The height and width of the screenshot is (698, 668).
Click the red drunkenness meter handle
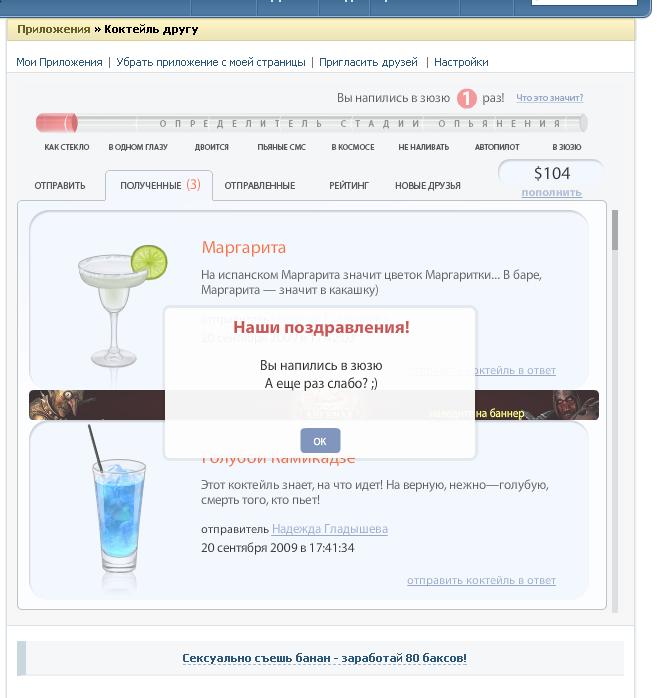[x=70, y=123]
